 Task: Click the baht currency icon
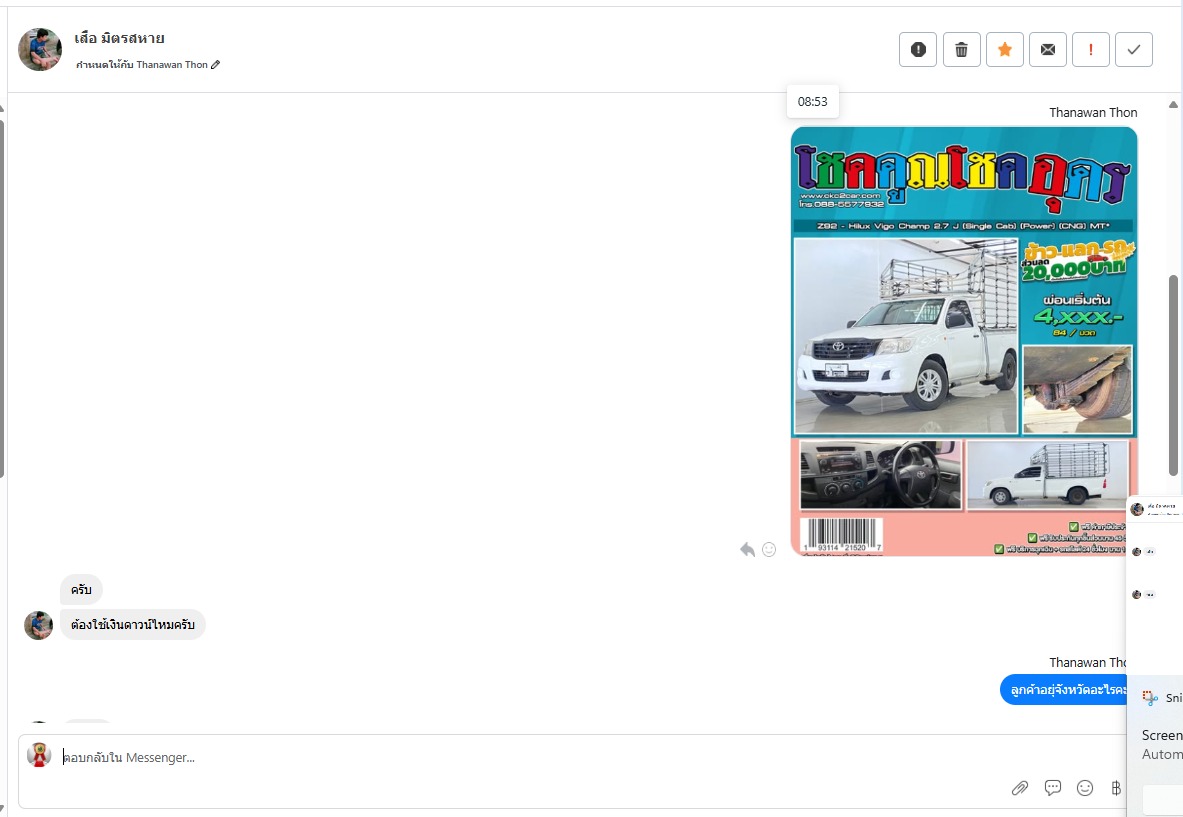pos(1116,788)
